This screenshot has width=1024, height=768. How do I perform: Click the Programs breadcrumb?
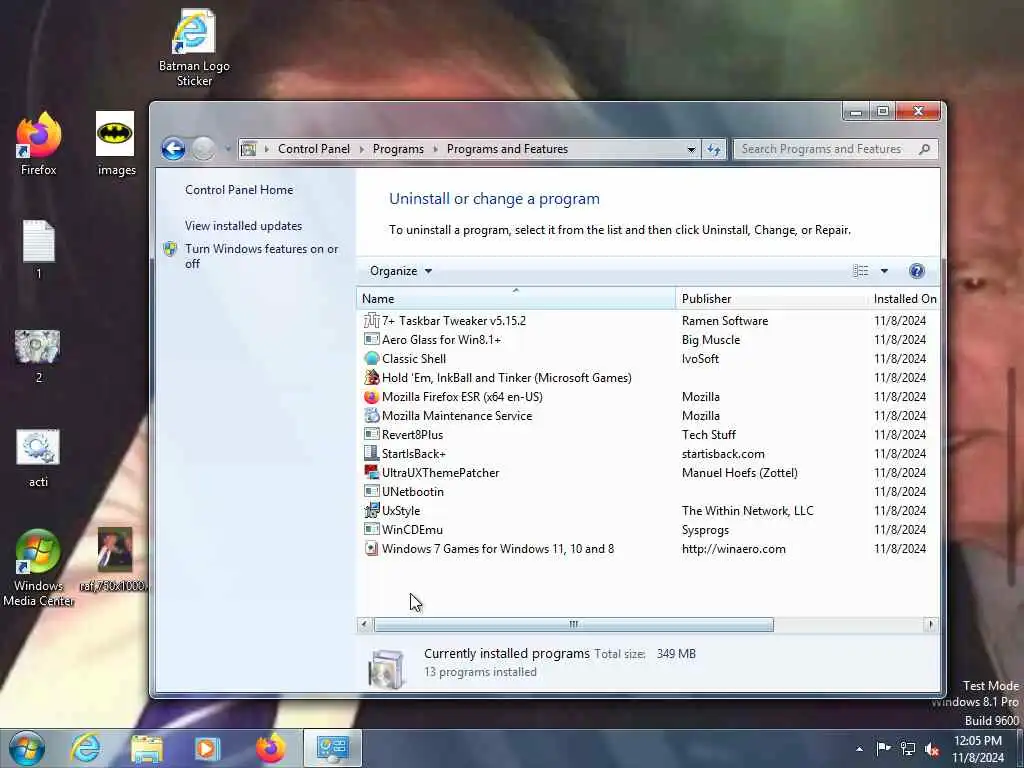pos(398,149)
